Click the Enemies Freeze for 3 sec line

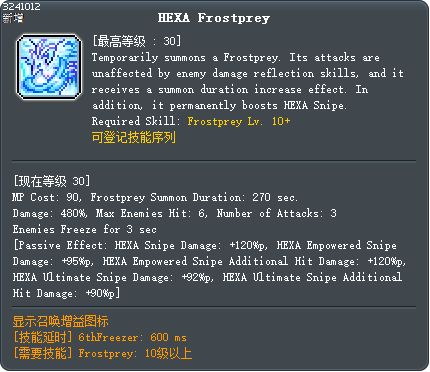tap(85, 229)
